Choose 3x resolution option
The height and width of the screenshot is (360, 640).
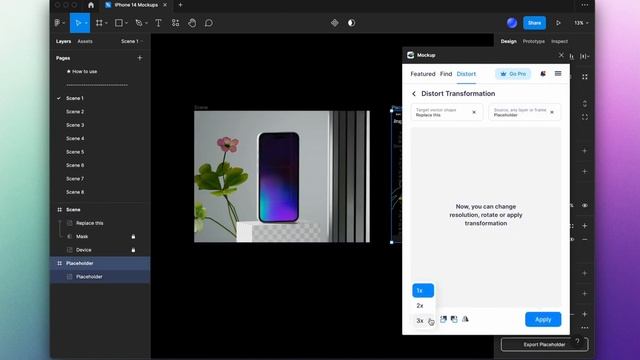[x=423, y=320]
